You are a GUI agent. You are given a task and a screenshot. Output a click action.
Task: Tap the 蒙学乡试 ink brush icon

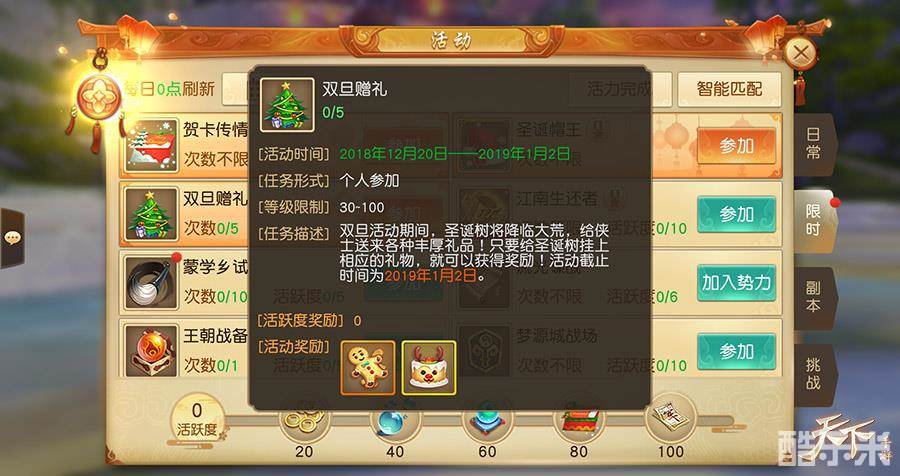click(151, 282)
